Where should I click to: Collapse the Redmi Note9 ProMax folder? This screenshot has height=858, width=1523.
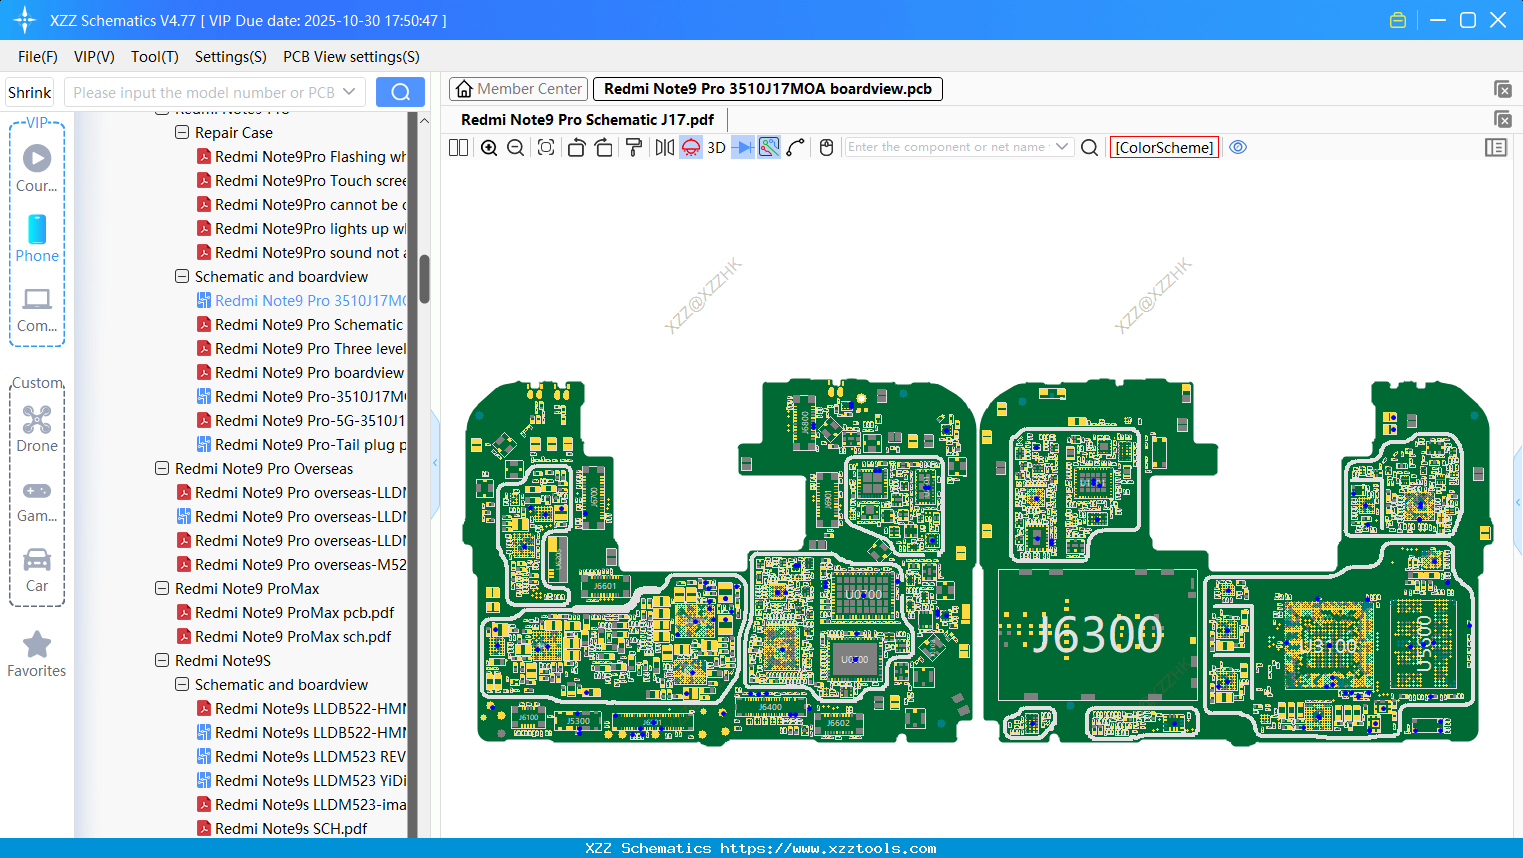click(162, 589)
